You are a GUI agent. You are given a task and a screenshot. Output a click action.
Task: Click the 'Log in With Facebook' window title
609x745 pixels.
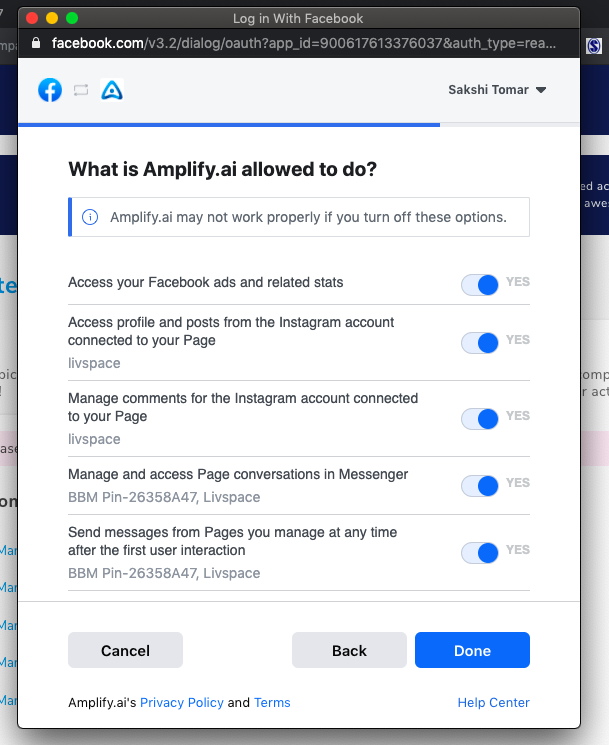298,19
